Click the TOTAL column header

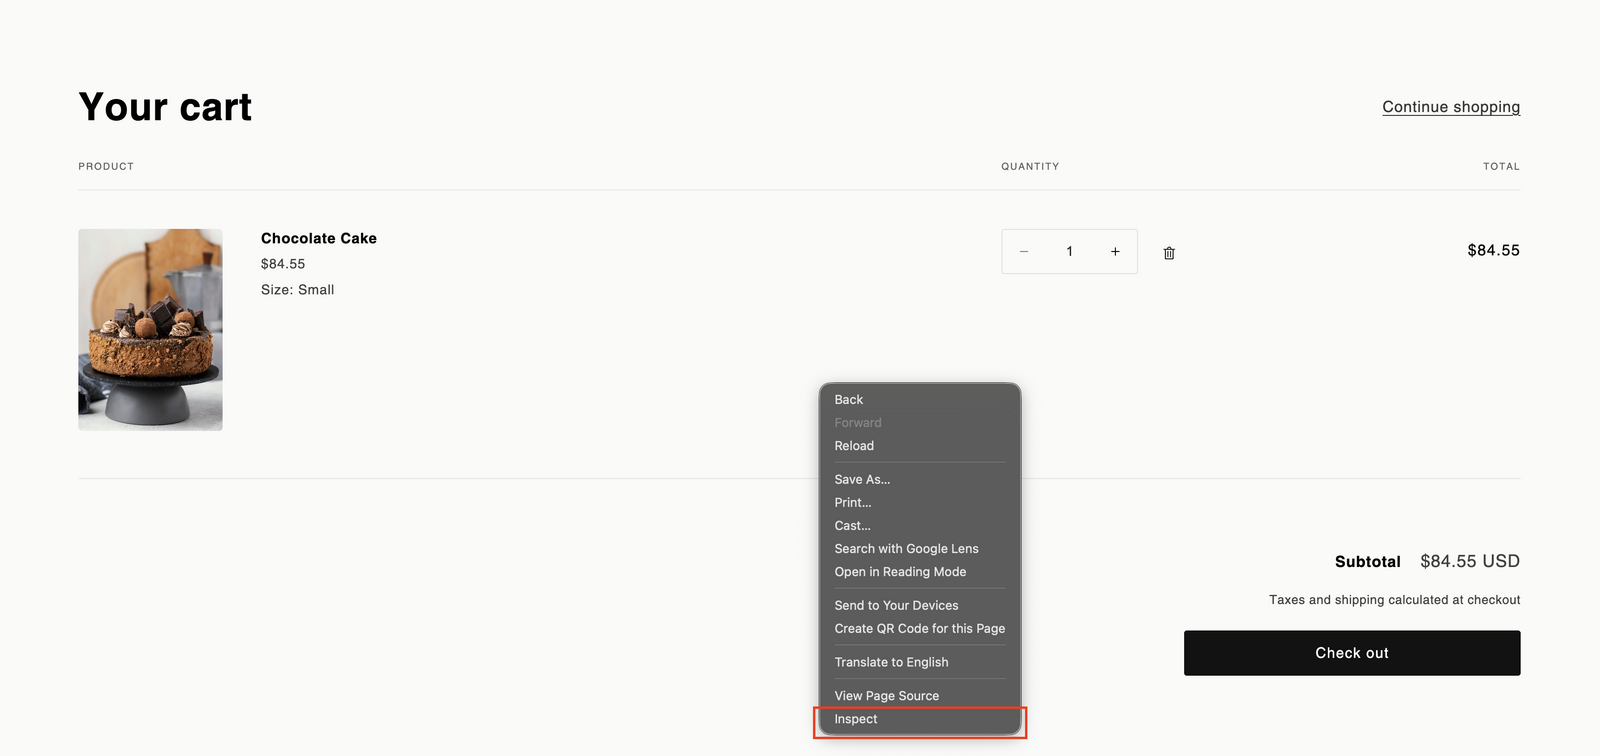[x=1501, y=166]
